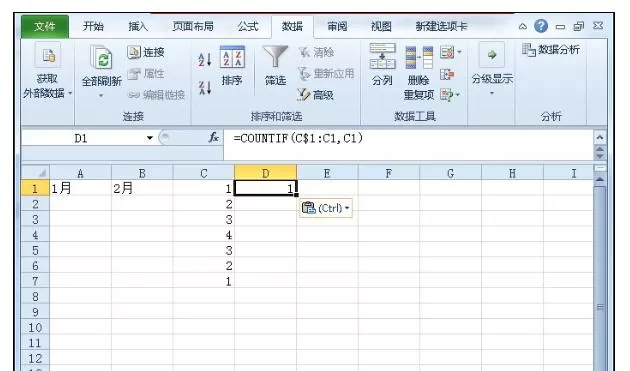Toggle the Filter (筛选) funnel
This screenshot has height=371, width=630.
(x=275, y=66)
